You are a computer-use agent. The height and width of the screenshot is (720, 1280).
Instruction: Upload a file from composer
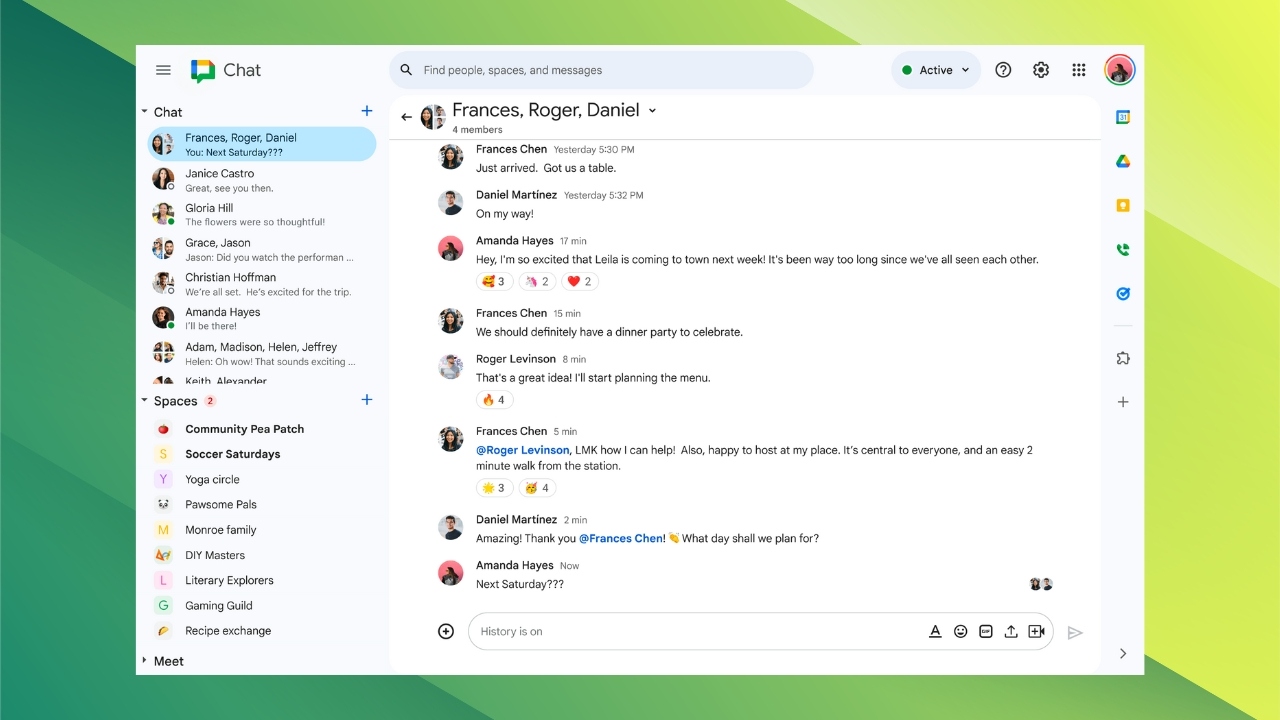coord(1011,631)
